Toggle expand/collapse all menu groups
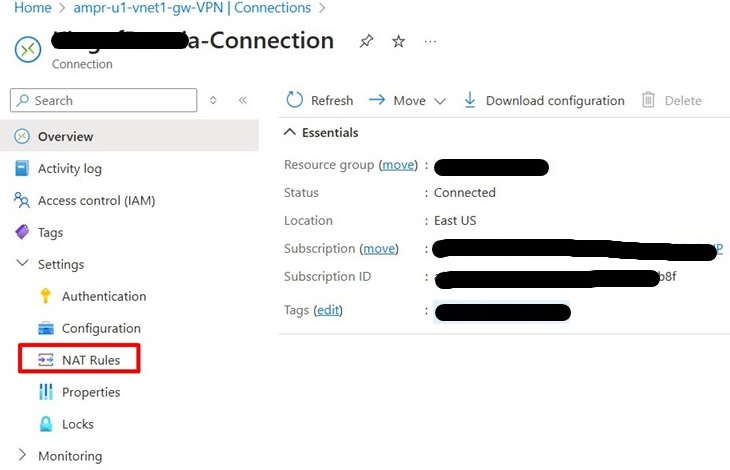 pyautogui.click(x=213, y=100)
